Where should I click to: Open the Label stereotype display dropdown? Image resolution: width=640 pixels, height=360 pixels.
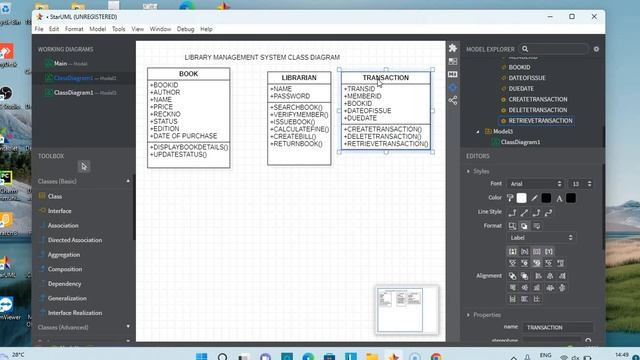[542, 238]
